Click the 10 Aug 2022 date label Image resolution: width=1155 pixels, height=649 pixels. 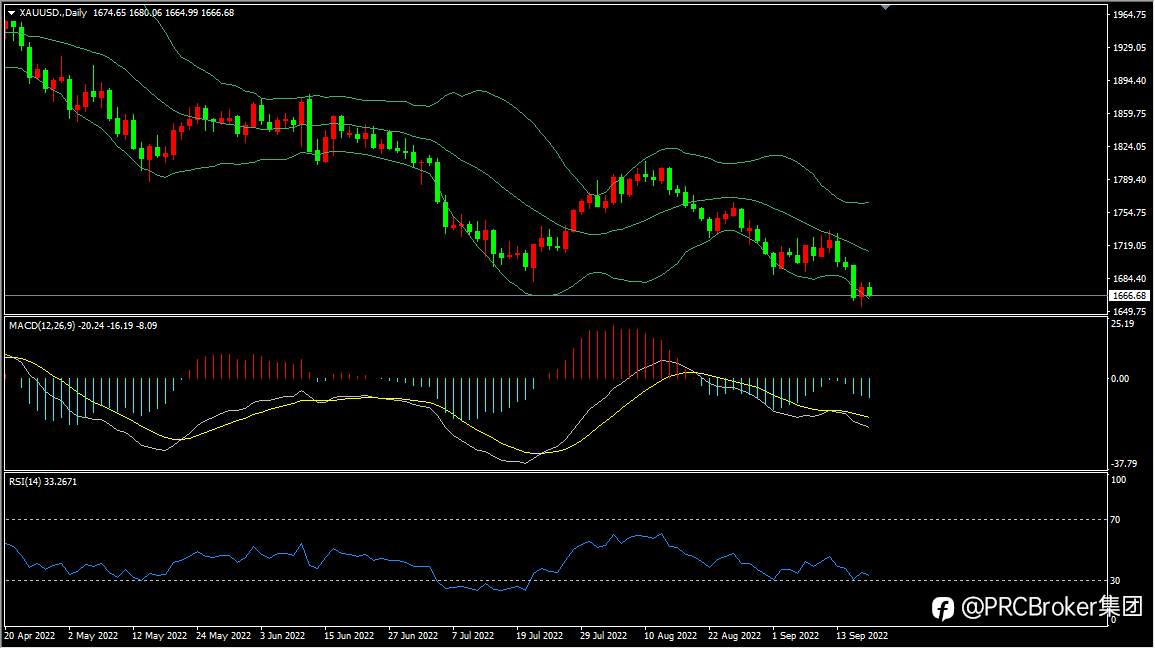[x=670, y=636]
